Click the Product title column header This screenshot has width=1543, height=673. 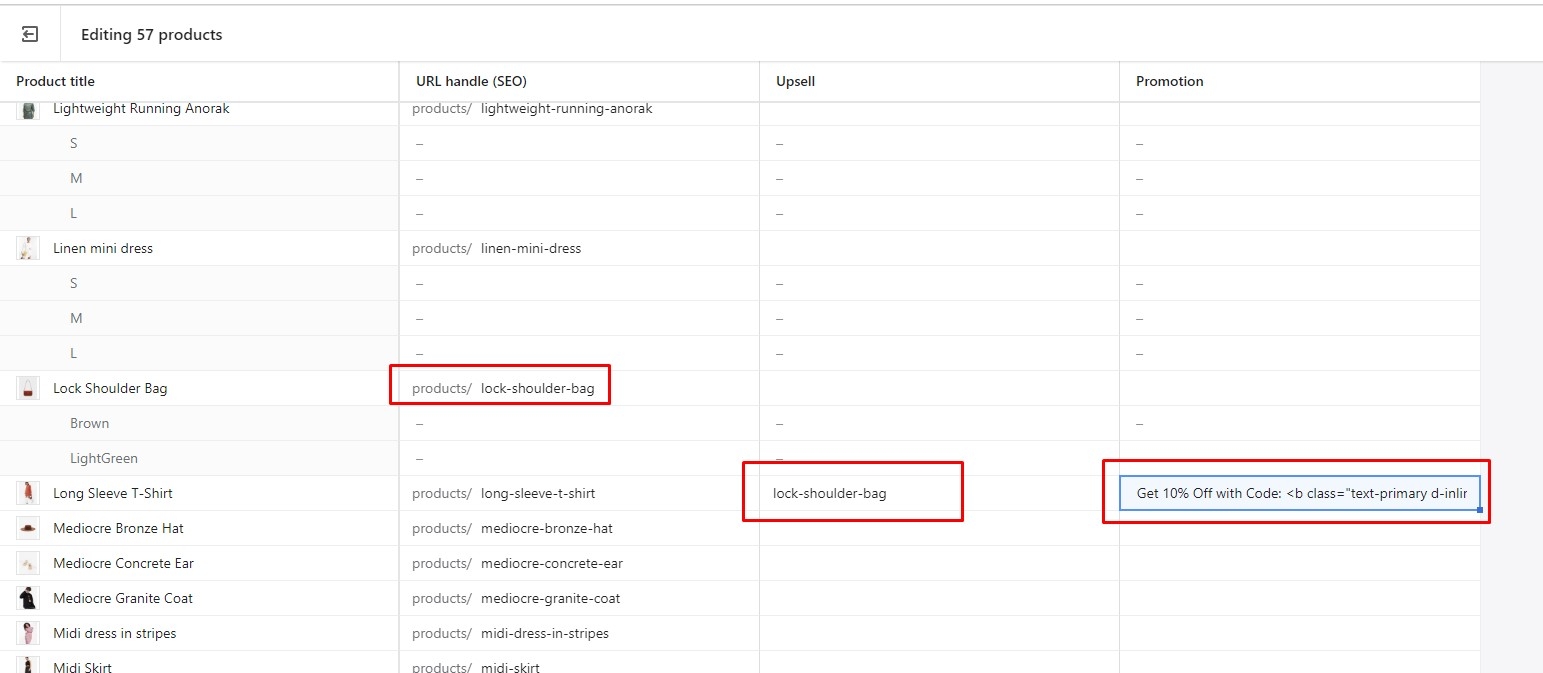[56, 81]
